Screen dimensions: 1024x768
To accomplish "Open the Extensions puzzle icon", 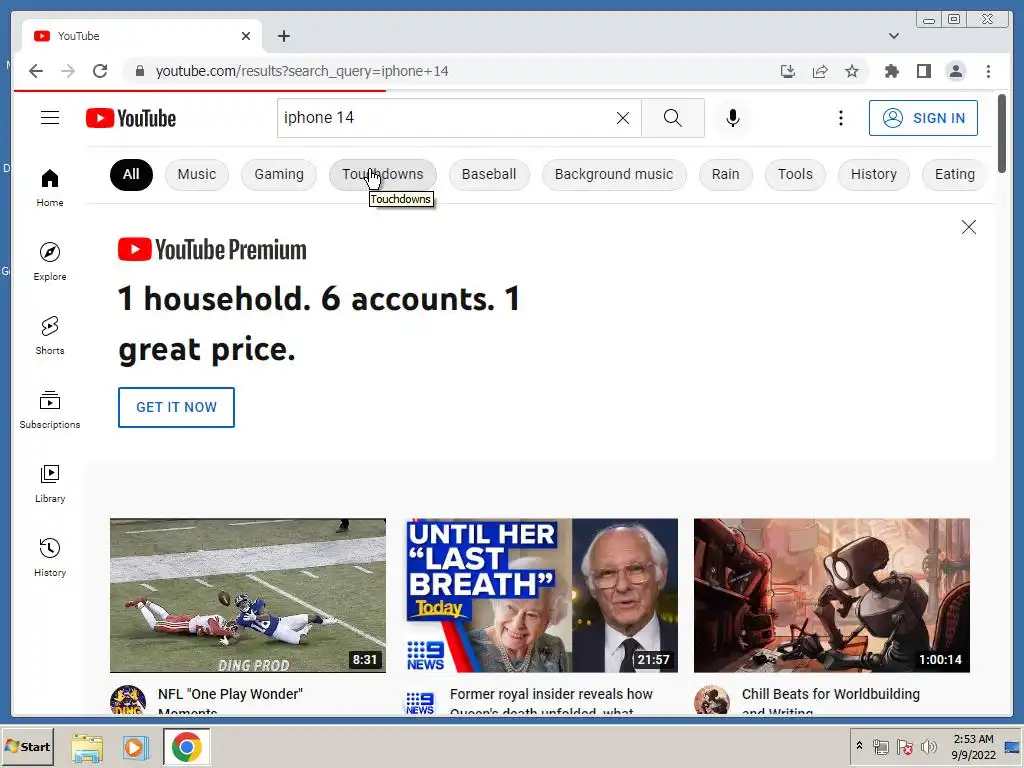I will pos(891,71).
